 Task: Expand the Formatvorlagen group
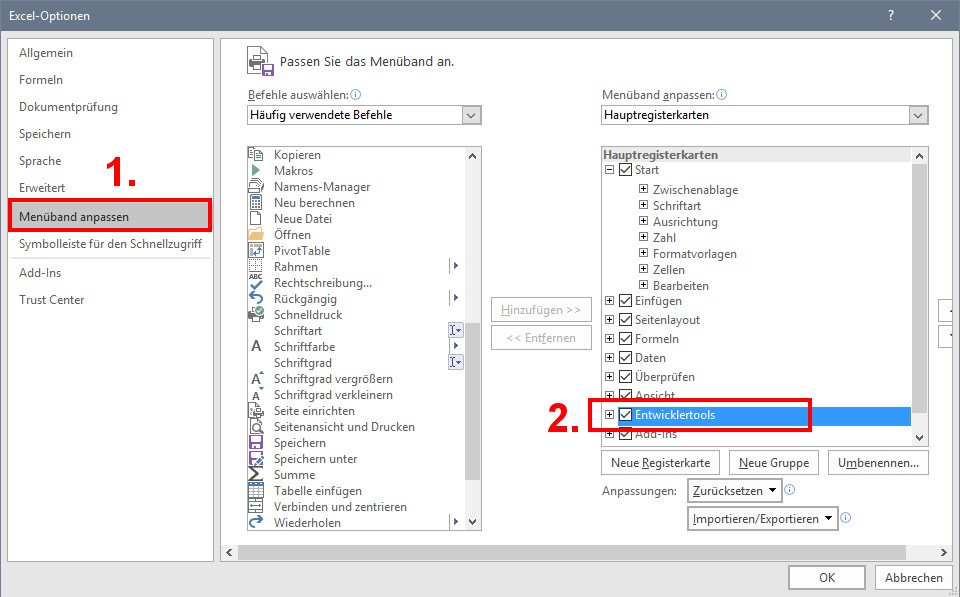[x=643, y=252]
